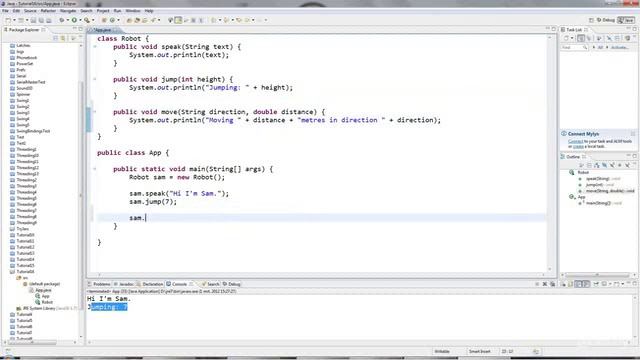Click the Open Perspective icon
The width and height of the screenshot is (640, 360).
click(x=591, y=20)
